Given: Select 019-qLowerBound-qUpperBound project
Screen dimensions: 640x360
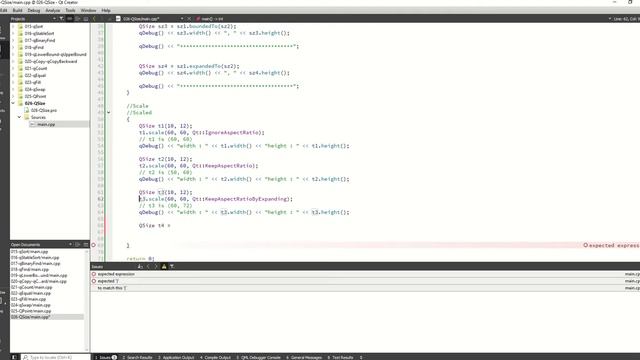Looking at the screenshot, I should [x=55, y=54].
